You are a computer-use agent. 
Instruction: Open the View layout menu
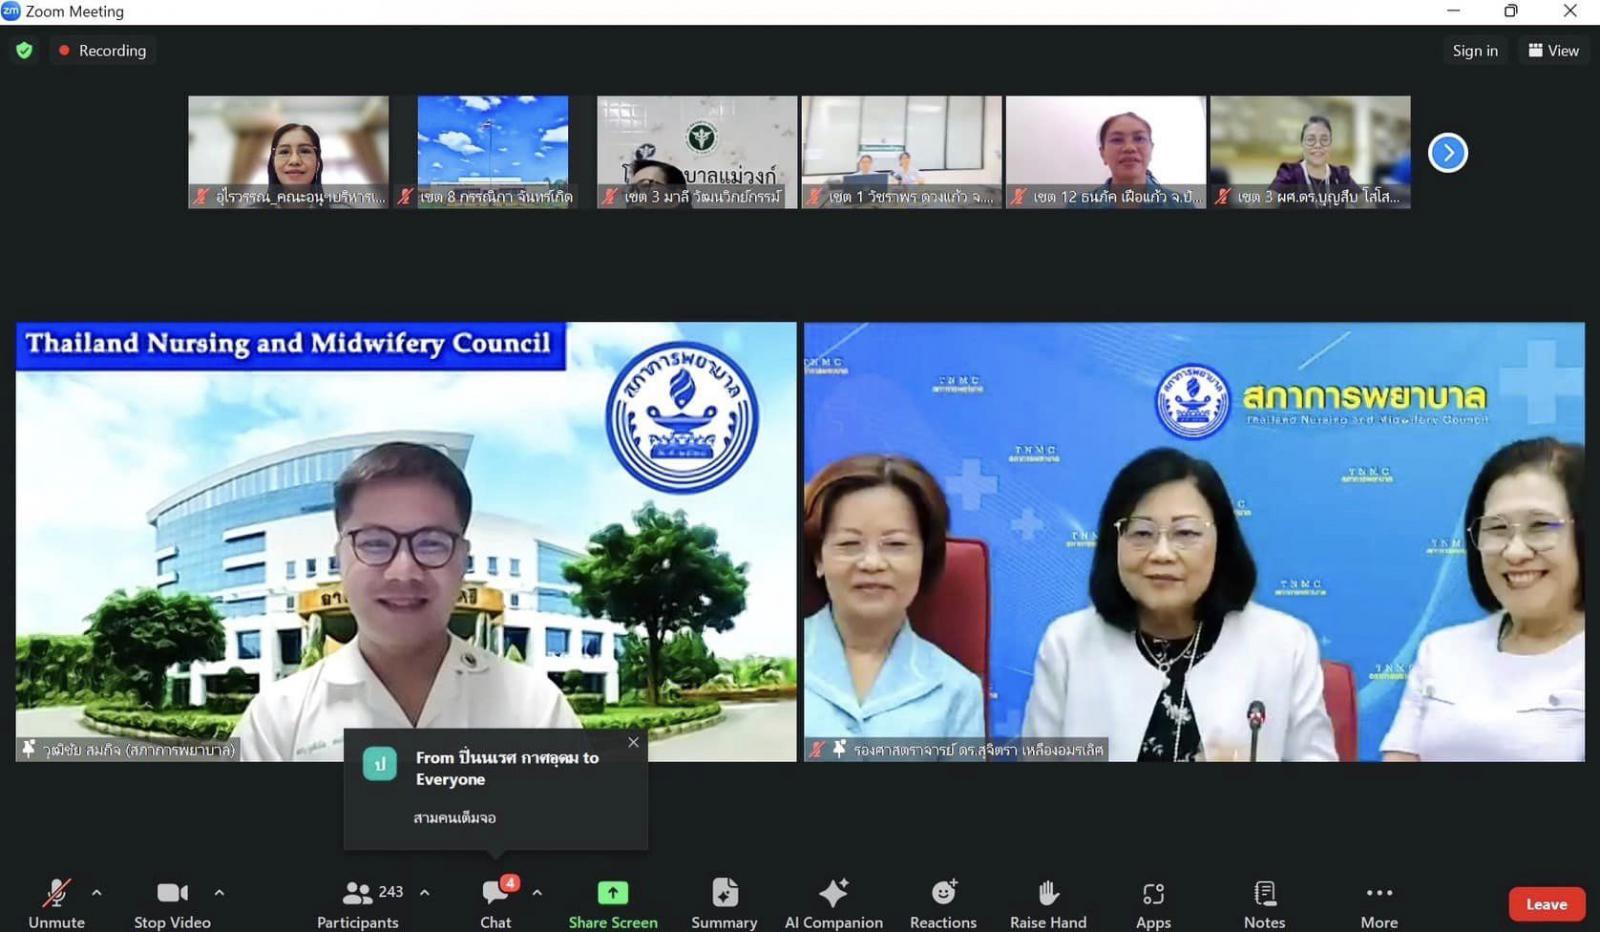pyautogui.click(x=1553, y=50)
